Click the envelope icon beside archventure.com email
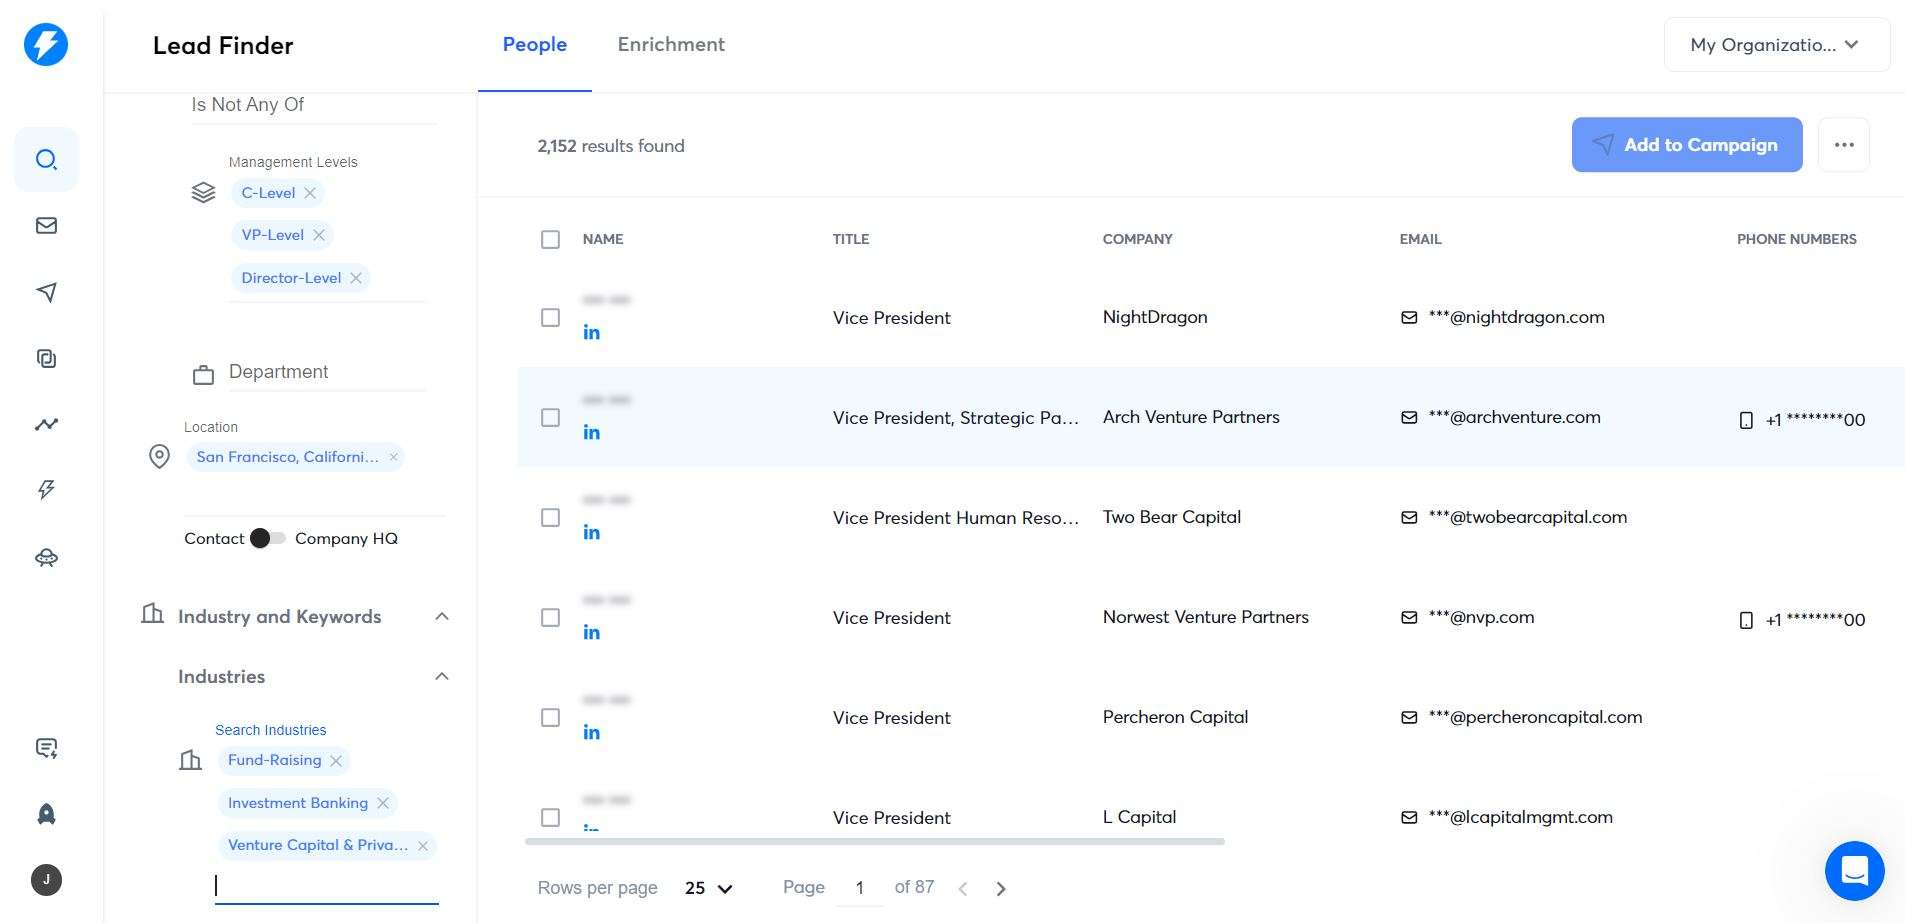The image size is (1905, 923). coord(1409,418)
